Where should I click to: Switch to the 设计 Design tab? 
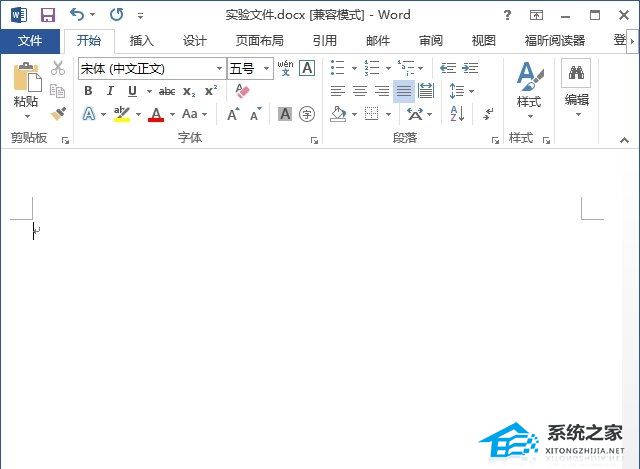pyautogui.click(x=194, y=40)
